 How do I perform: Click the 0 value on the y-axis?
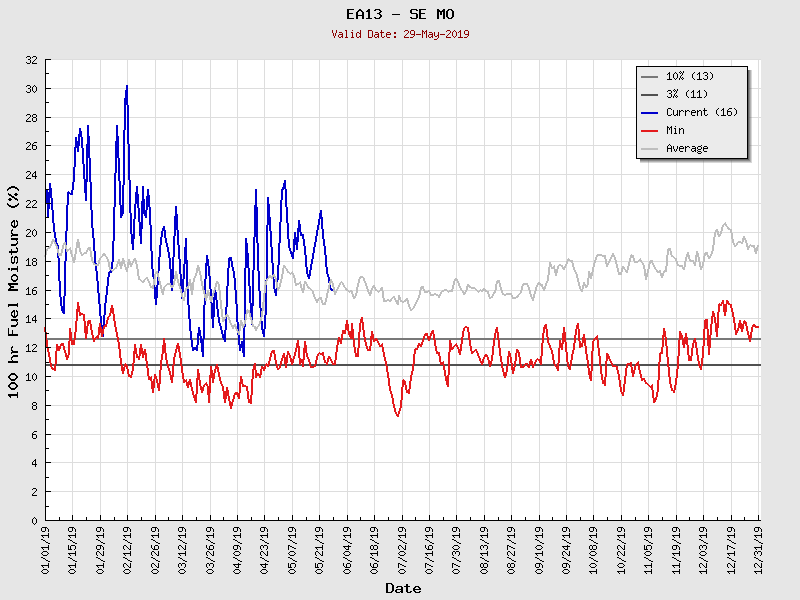tap(34, 521)
